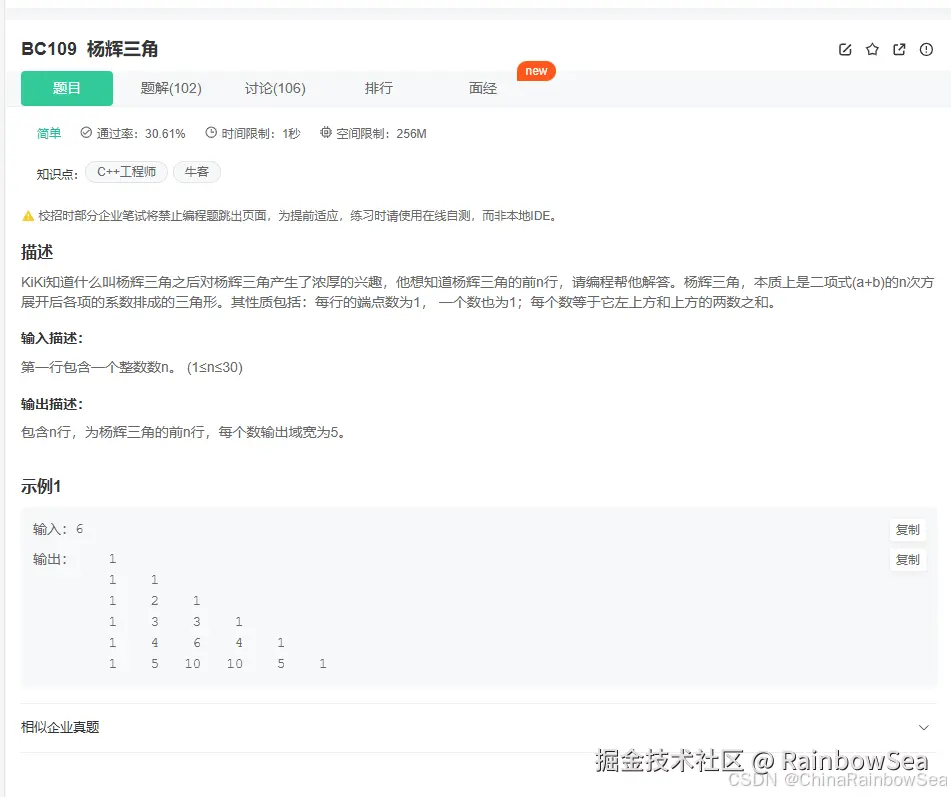Open the 讨论(106) tab
951x797 pixels.
pos(275,88)
